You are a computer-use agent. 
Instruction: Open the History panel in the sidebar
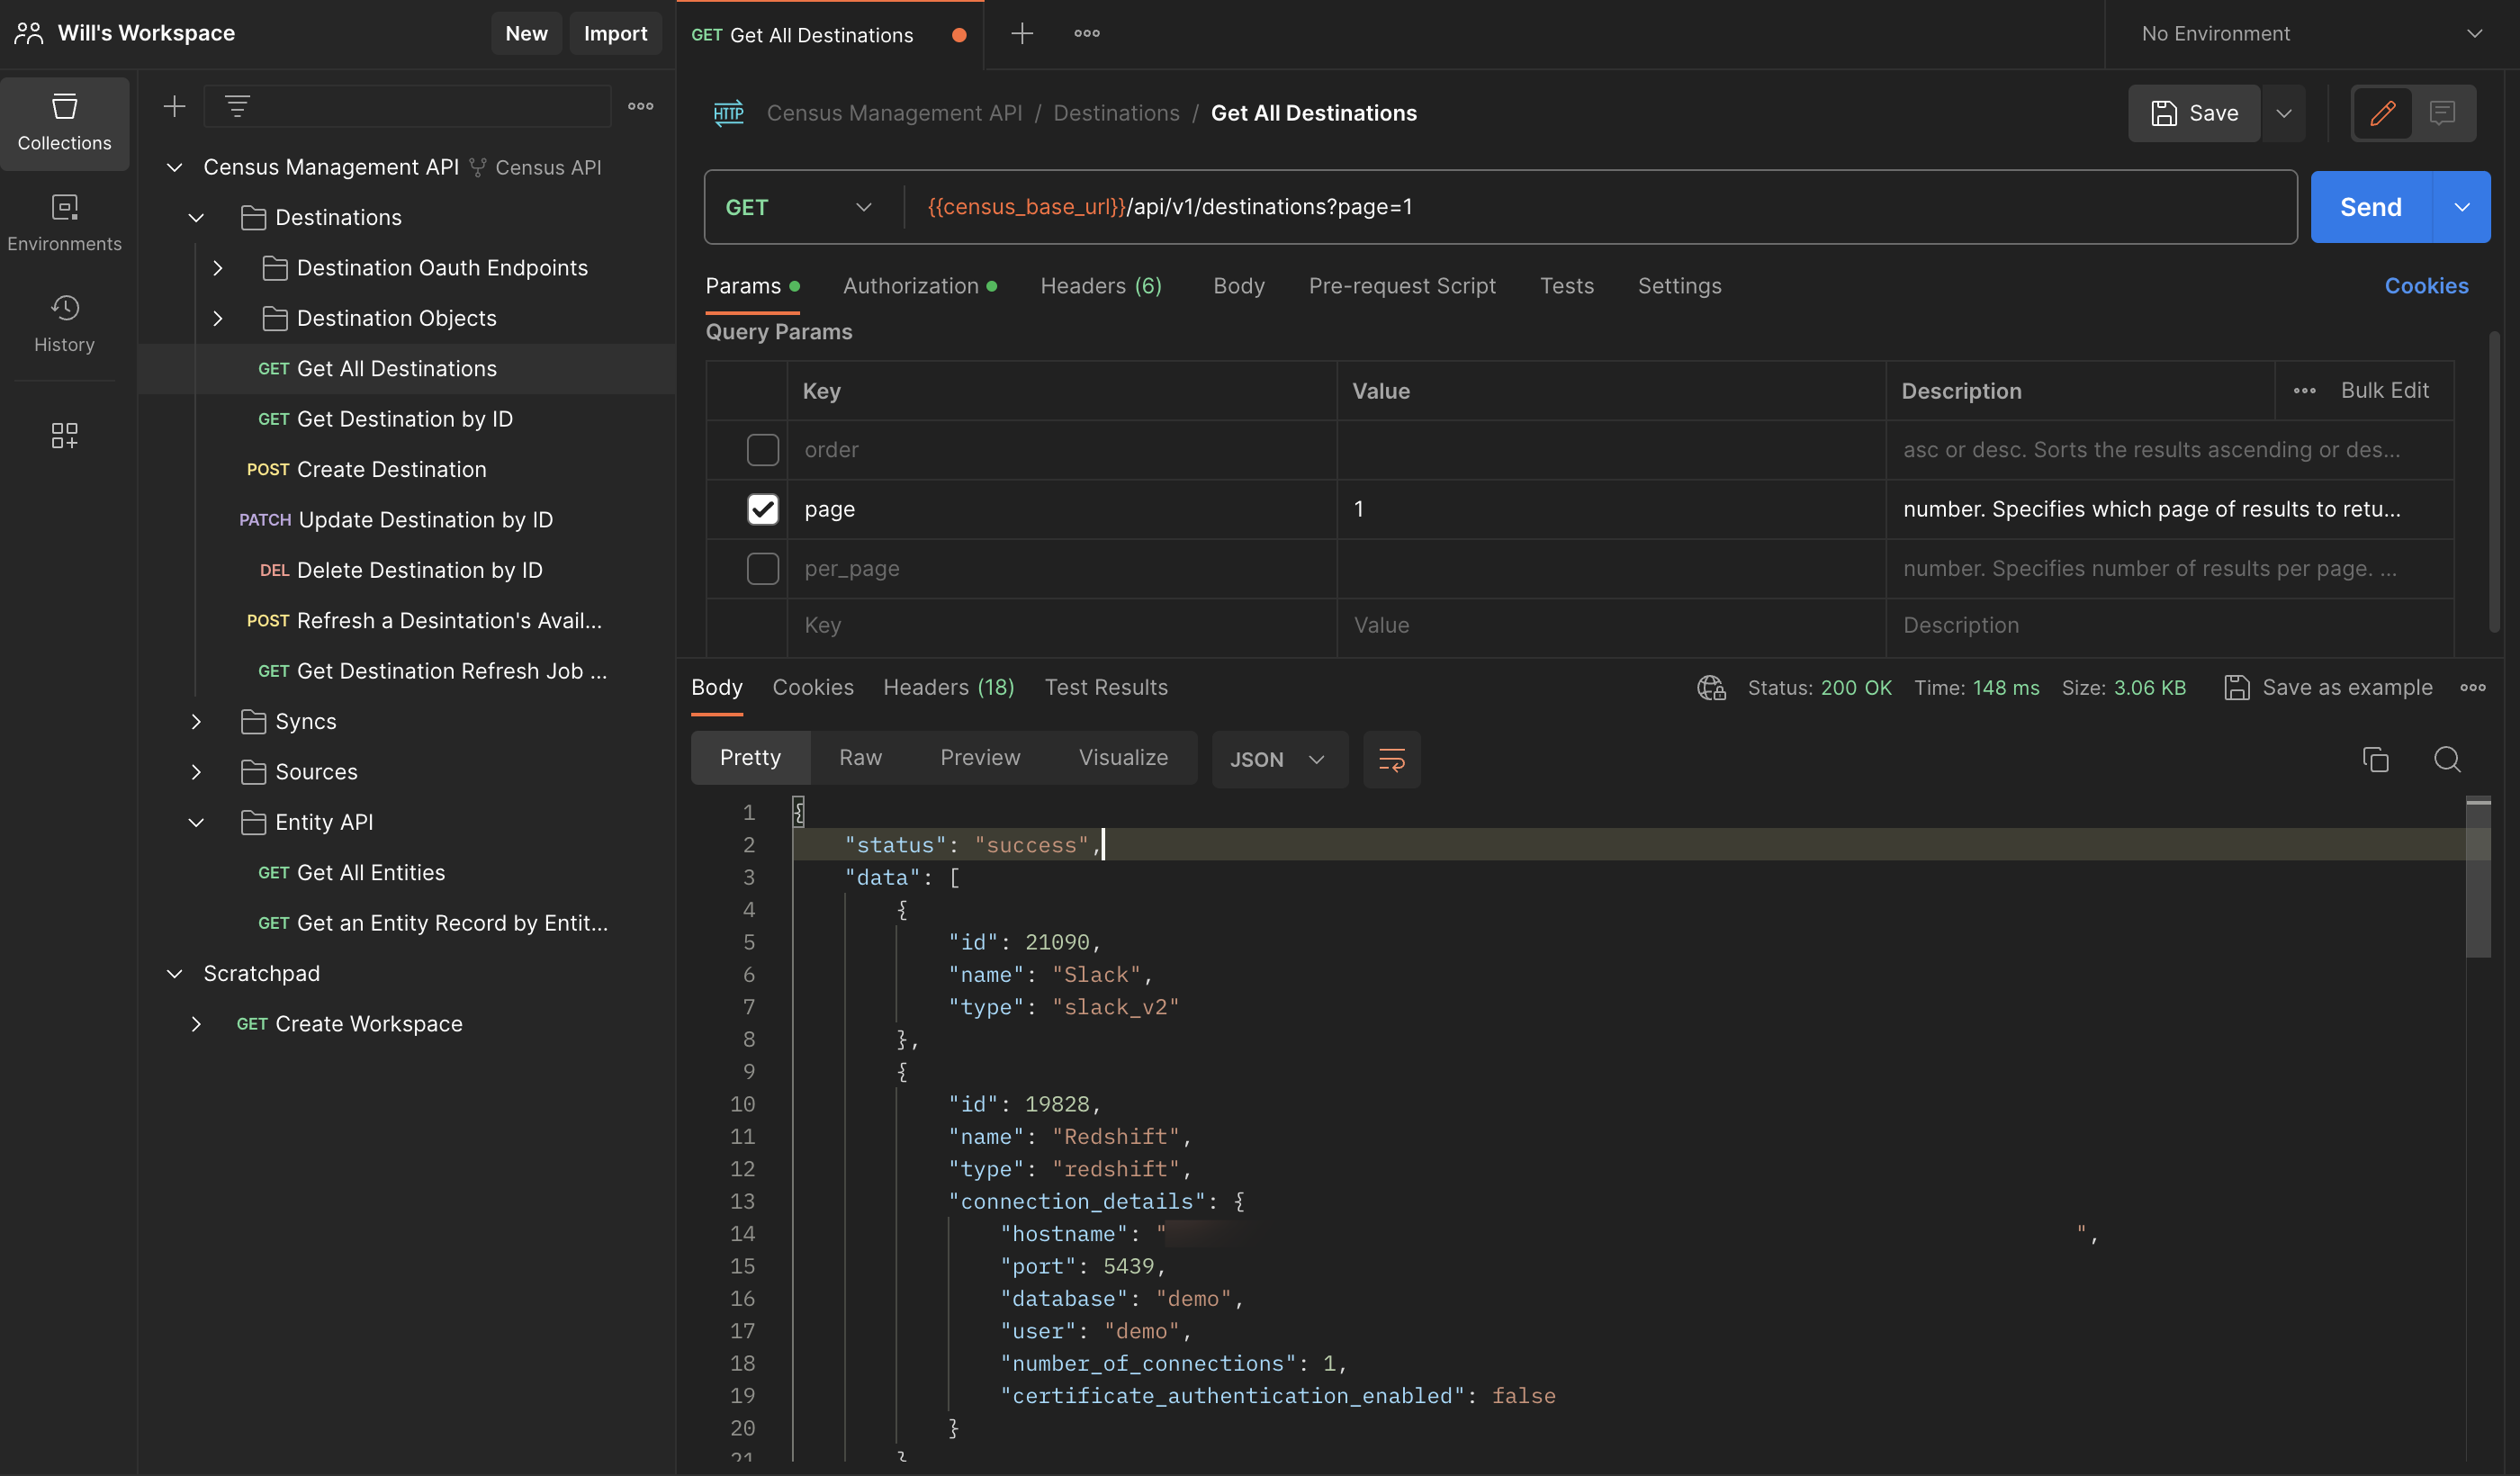[x=64, y=323]
